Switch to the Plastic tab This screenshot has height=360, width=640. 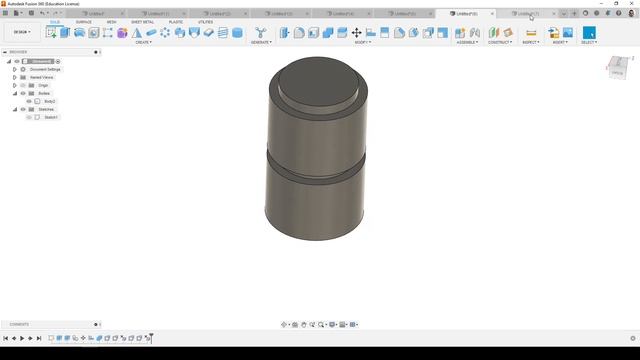(176, 22)
